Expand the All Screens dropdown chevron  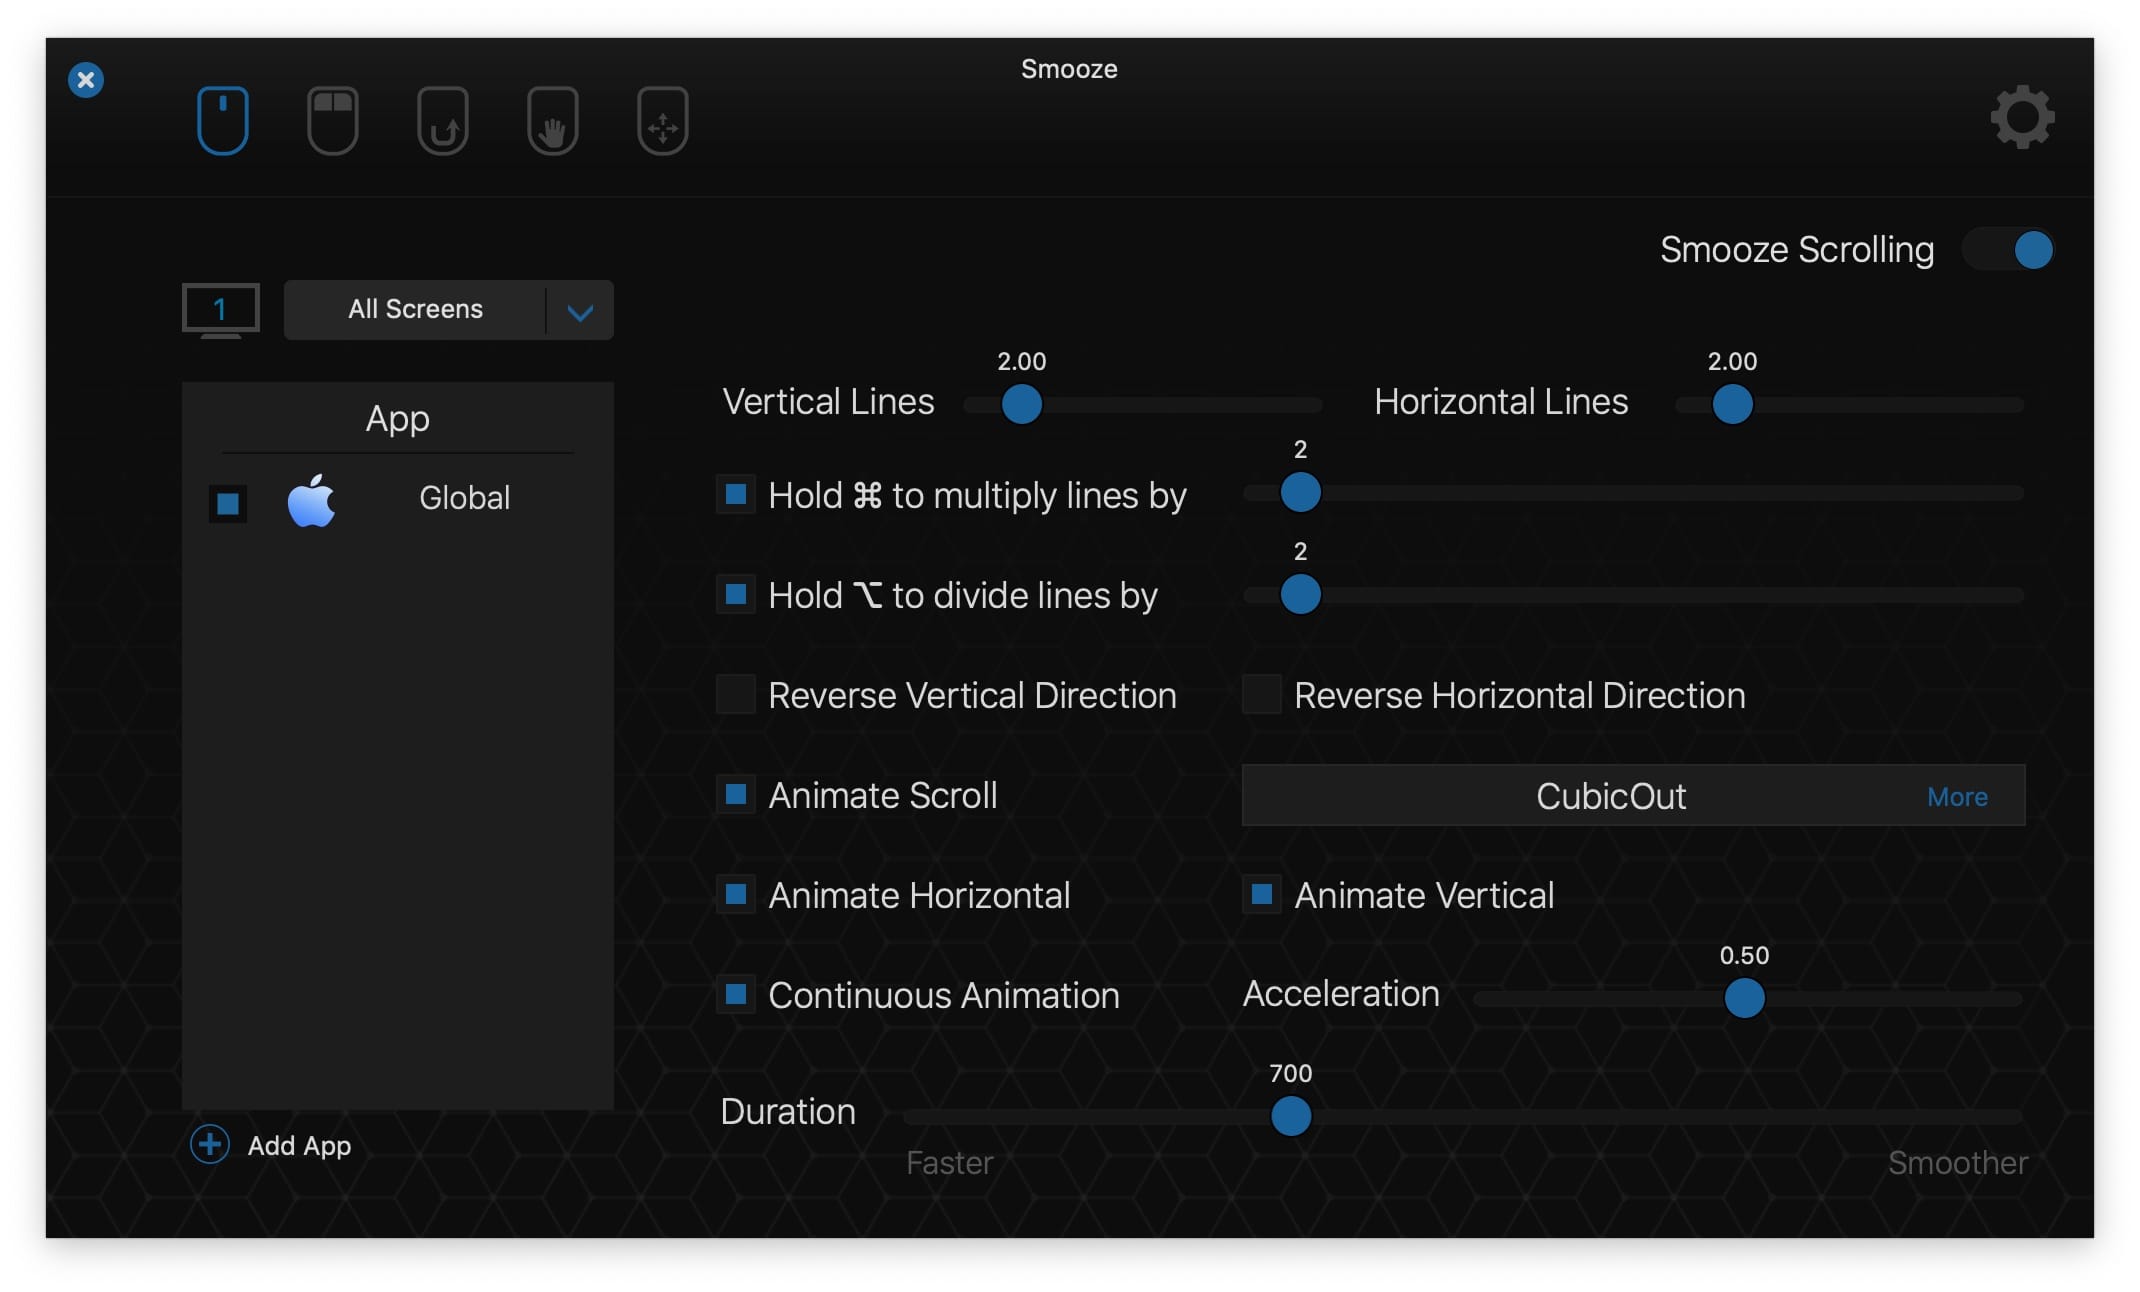coord(580,311)
